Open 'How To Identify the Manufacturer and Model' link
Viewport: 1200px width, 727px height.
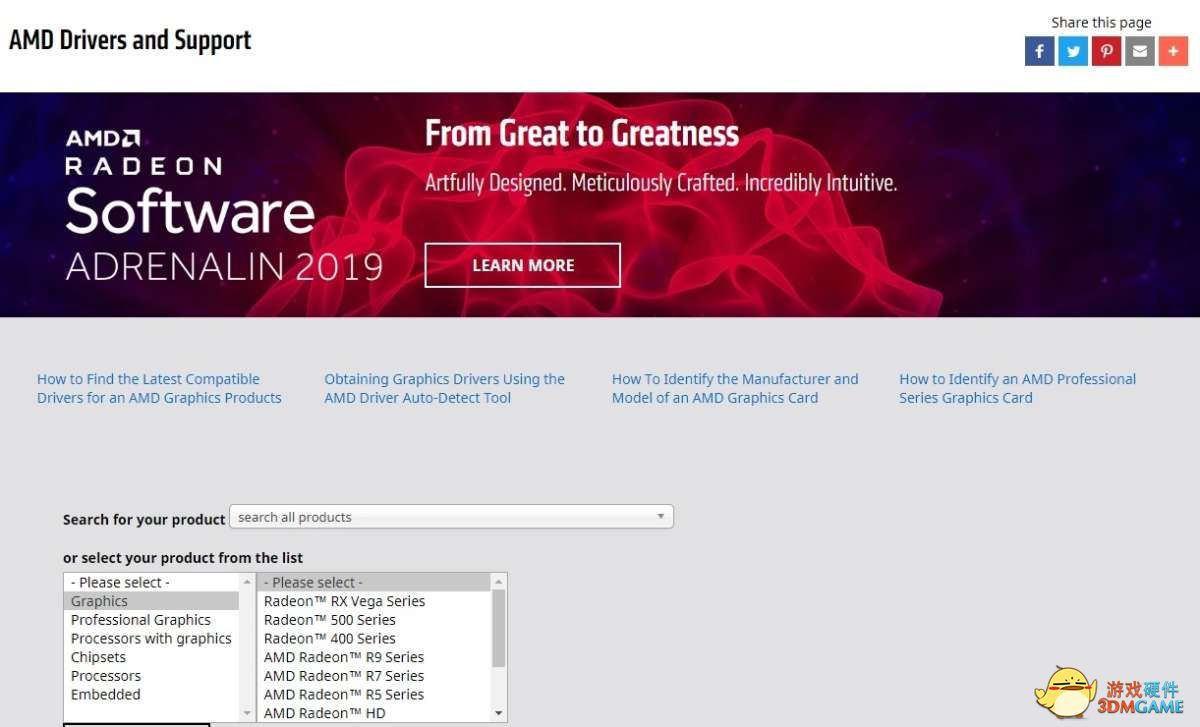click(735, 388)
